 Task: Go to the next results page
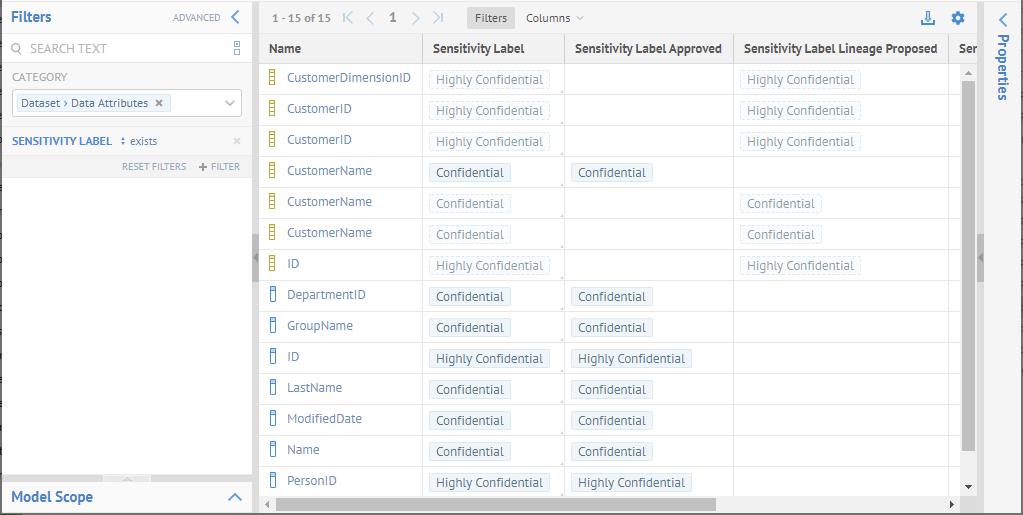tap(416, 18)
